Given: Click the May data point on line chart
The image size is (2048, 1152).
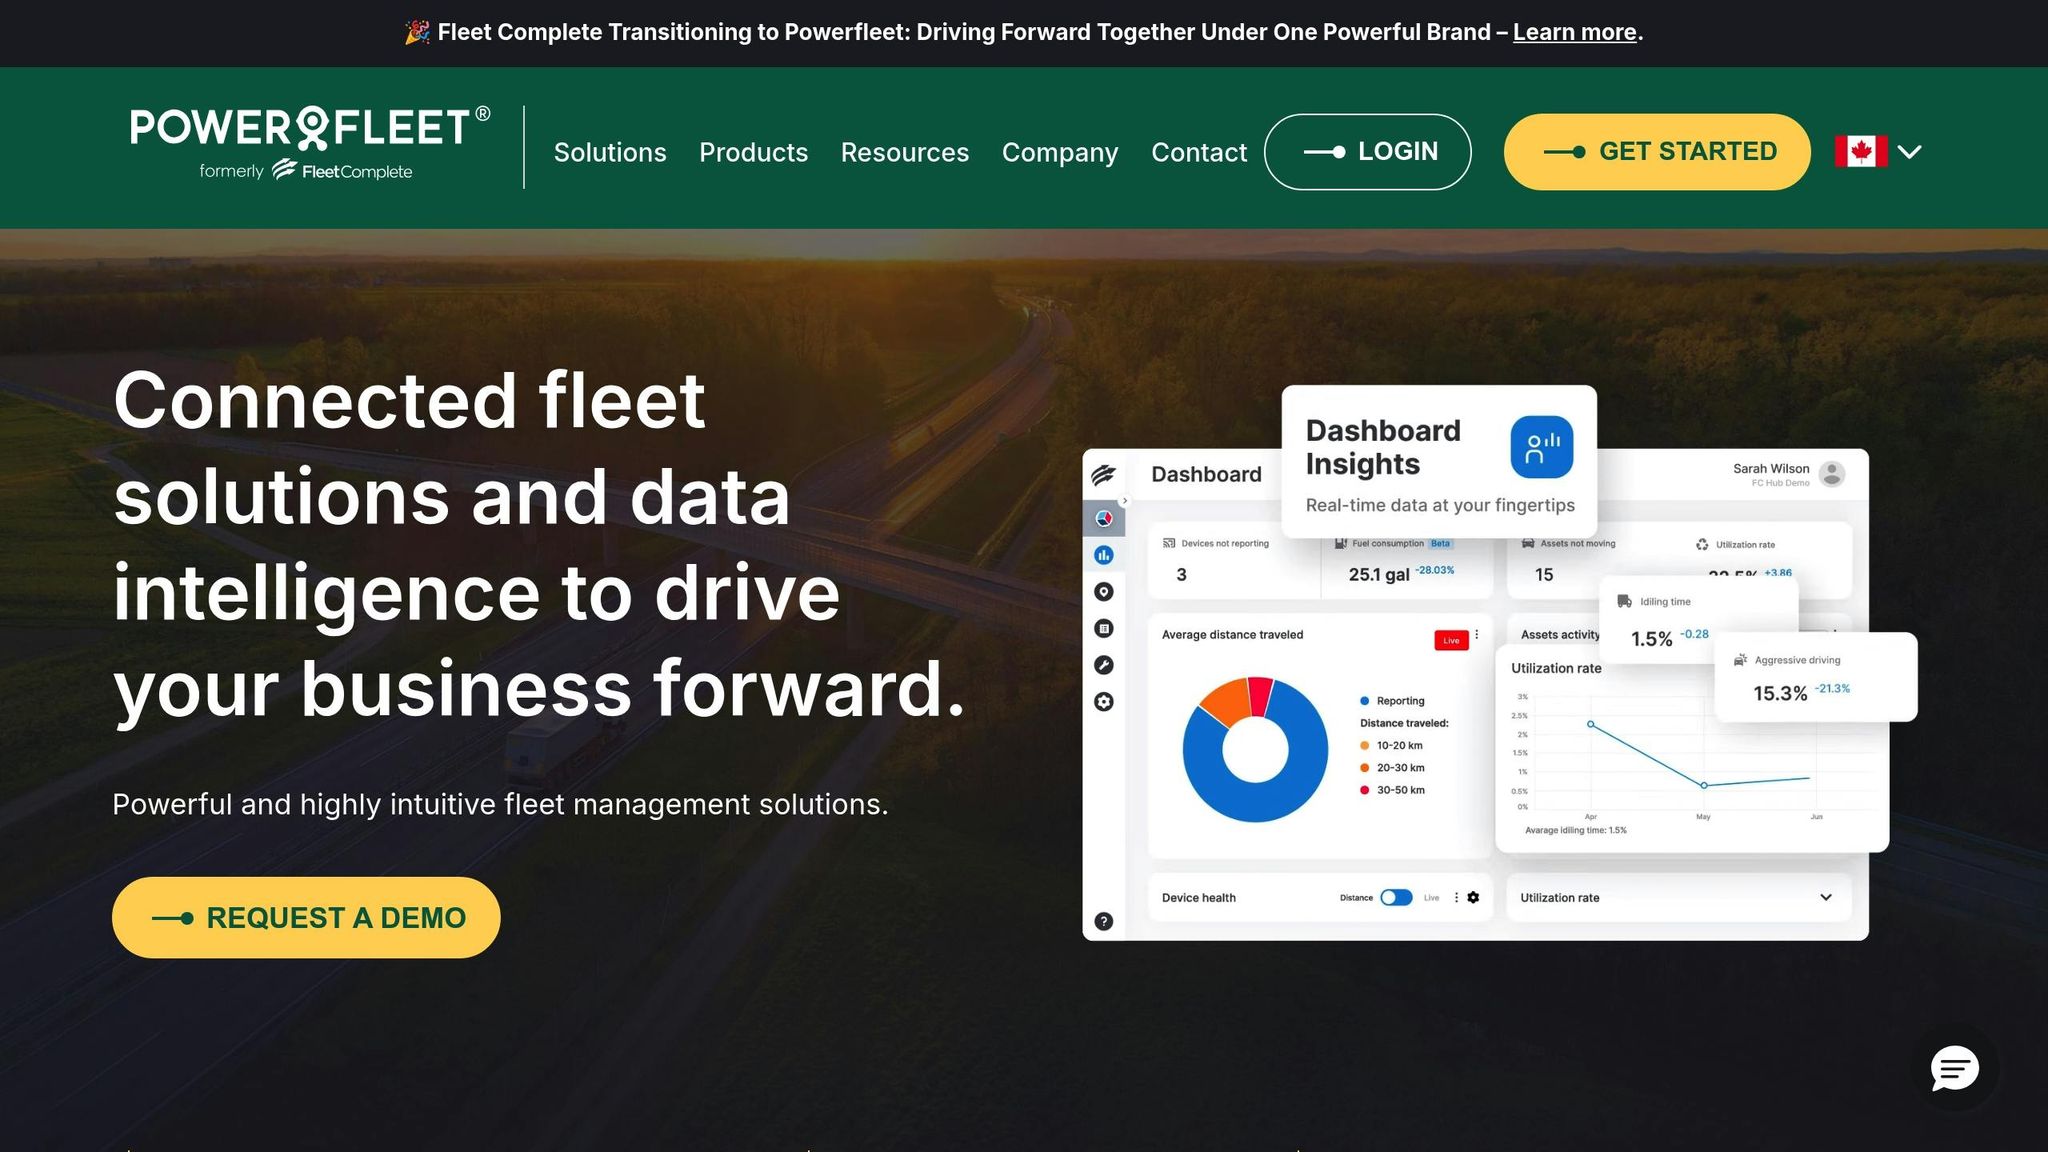Looking at the screenshot, I should tap(1704, 786).
